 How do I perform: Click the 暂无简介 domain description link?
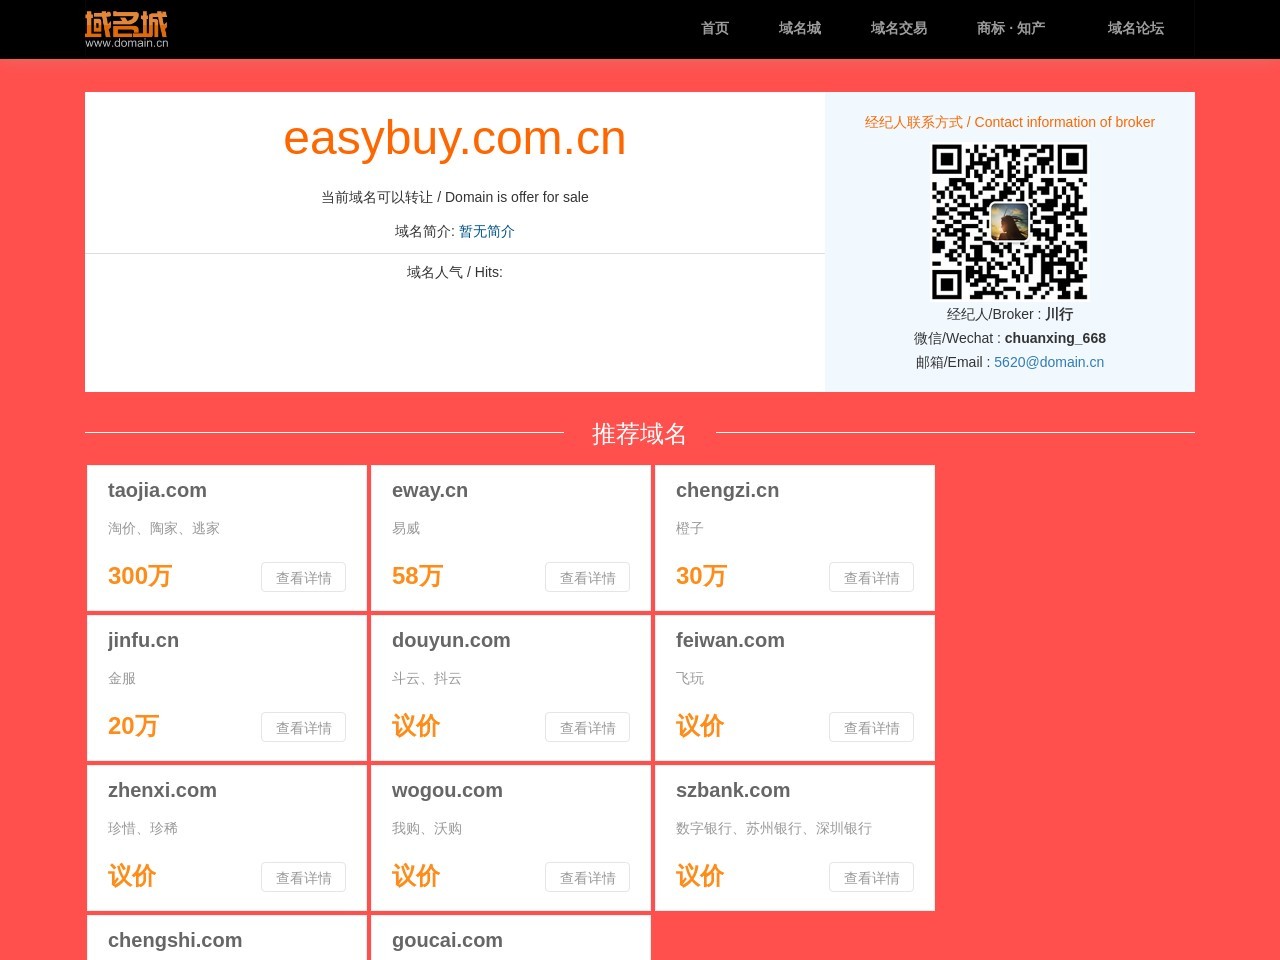(x=486, y=231)
